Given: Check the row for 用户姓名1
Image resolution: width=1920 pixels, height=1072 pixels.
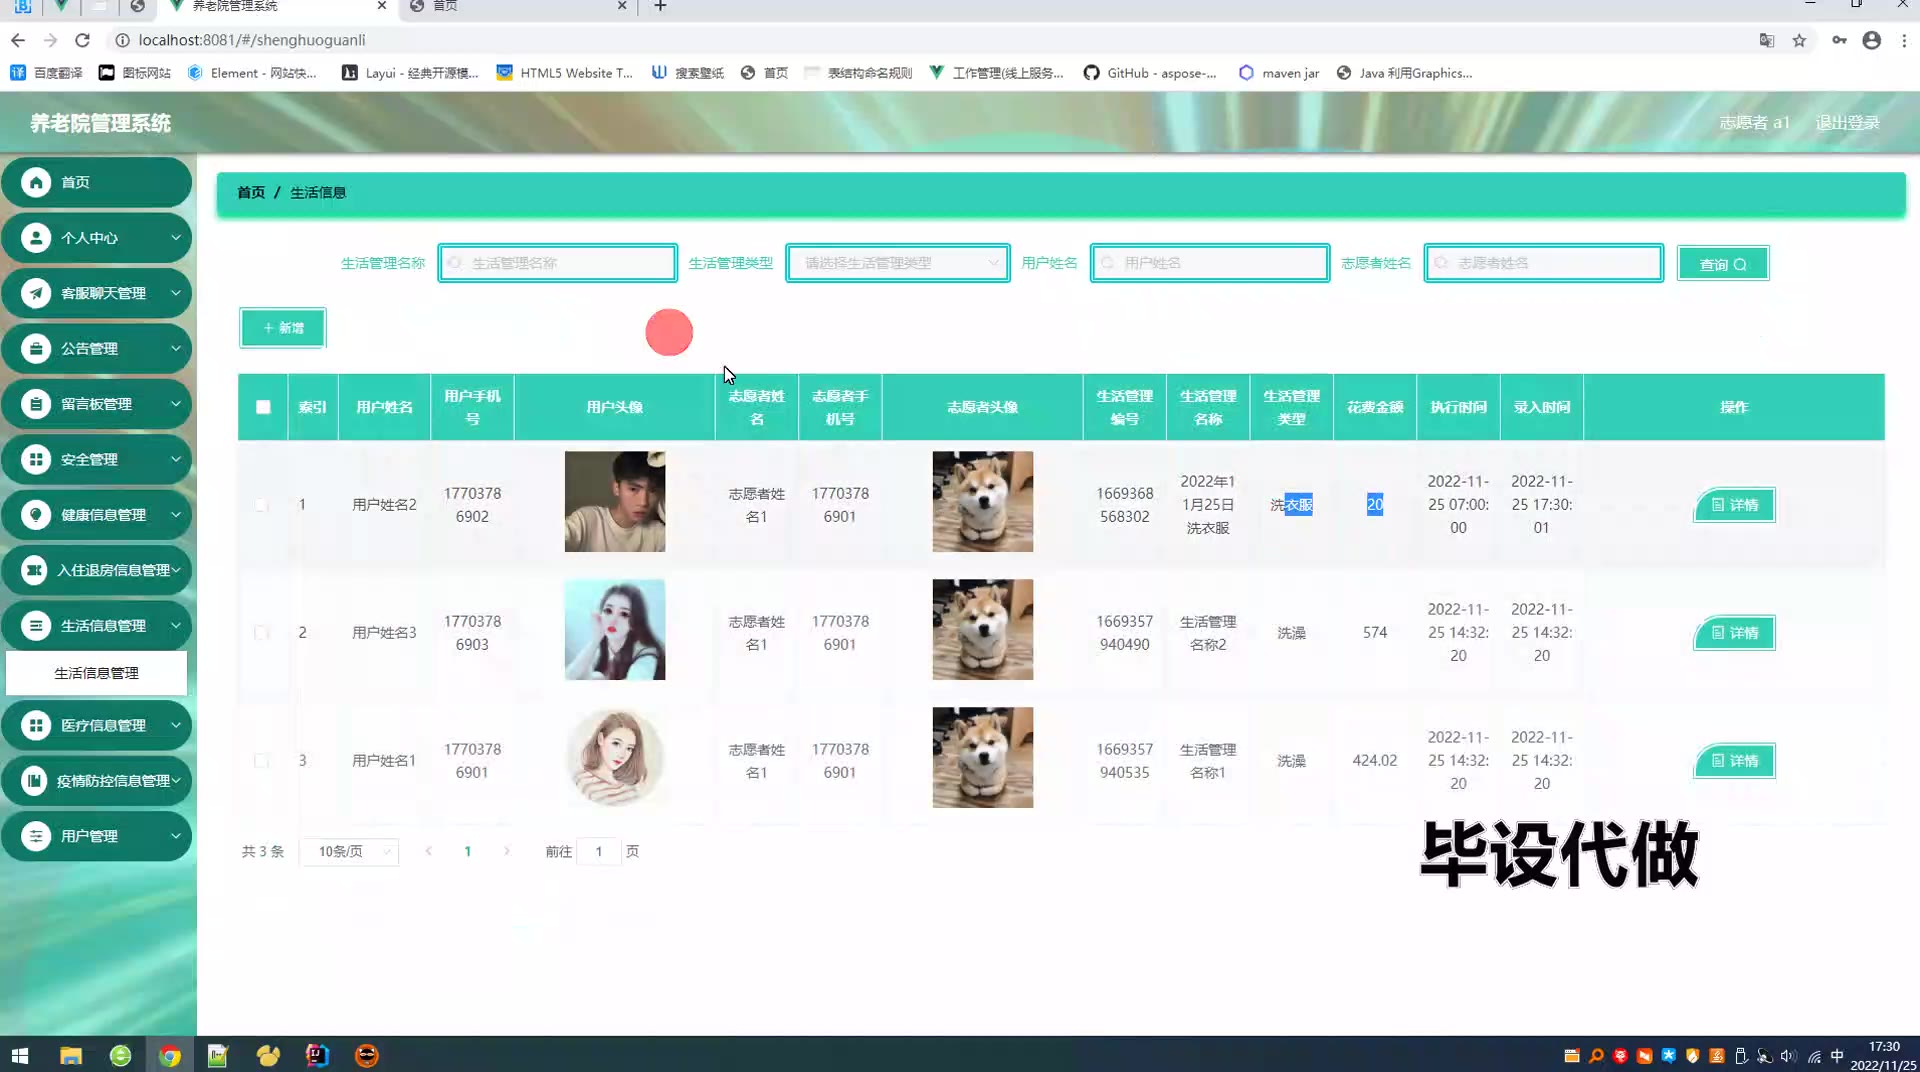Looking at the screenshot, I should click(261, 761).
